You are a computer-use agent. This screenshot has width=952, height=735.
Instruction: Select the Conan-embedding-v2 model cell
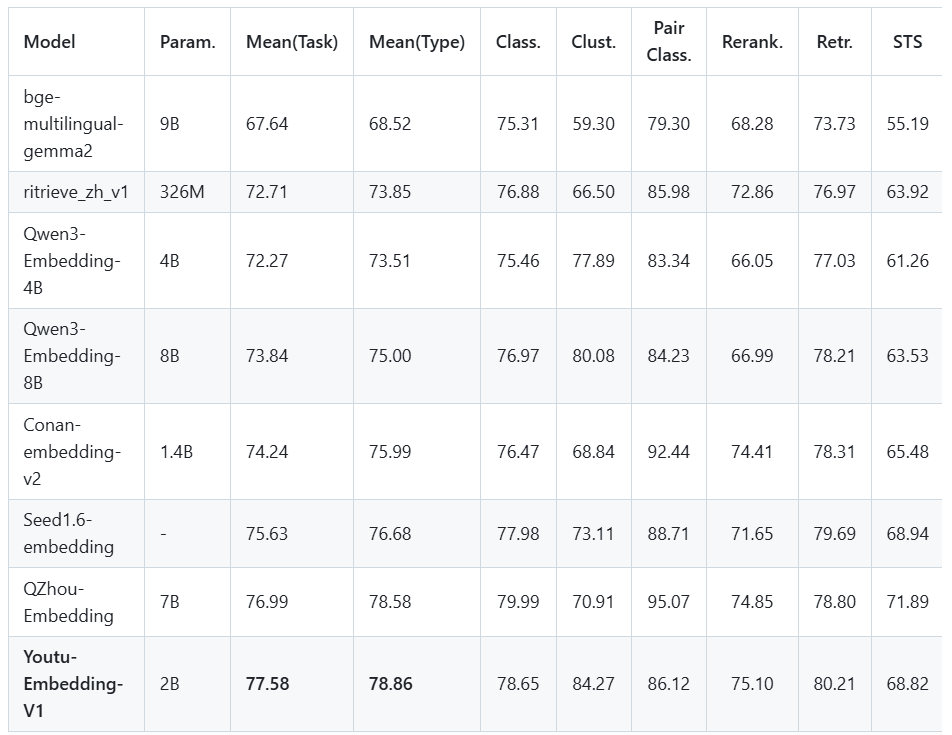(72, 452)
